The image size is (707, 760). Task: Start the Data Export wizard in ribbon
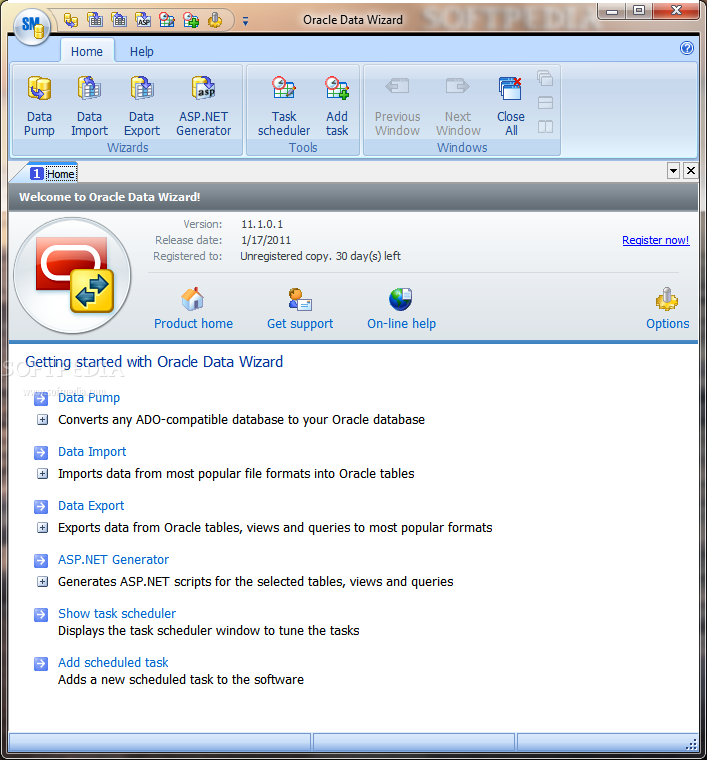tap(141, 106)
